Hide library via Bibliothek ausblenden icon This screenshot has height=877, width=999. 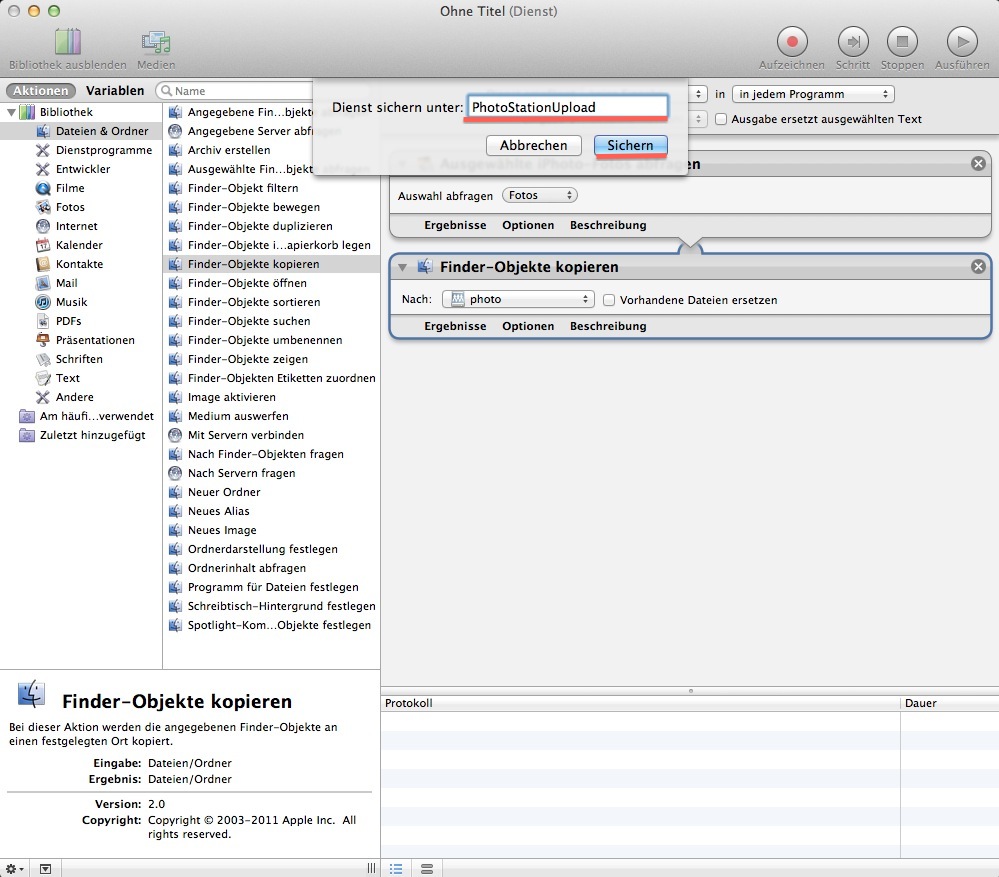coord(67,42)
